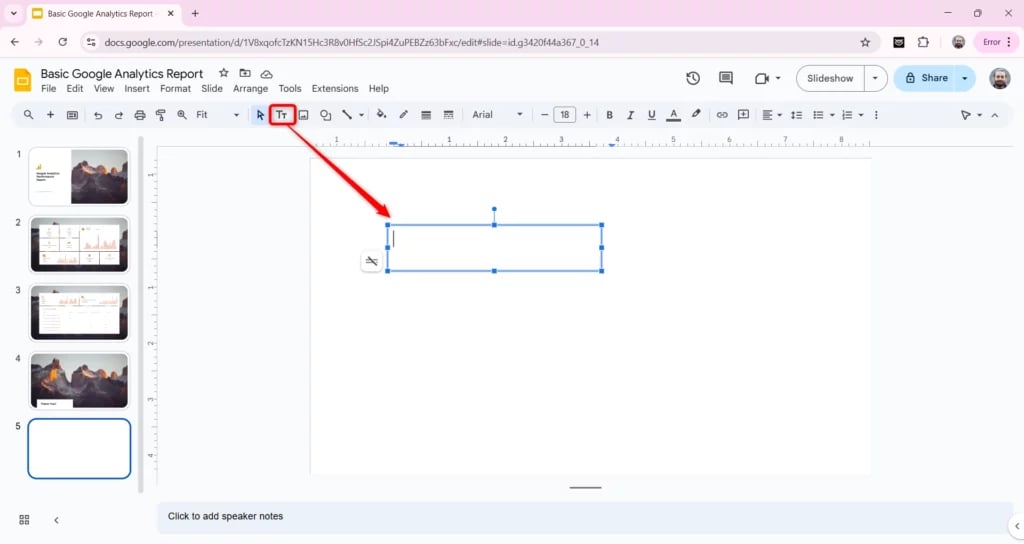Open the Shape tool
This screenshot has width=1024, height=544.
[325, 115]
